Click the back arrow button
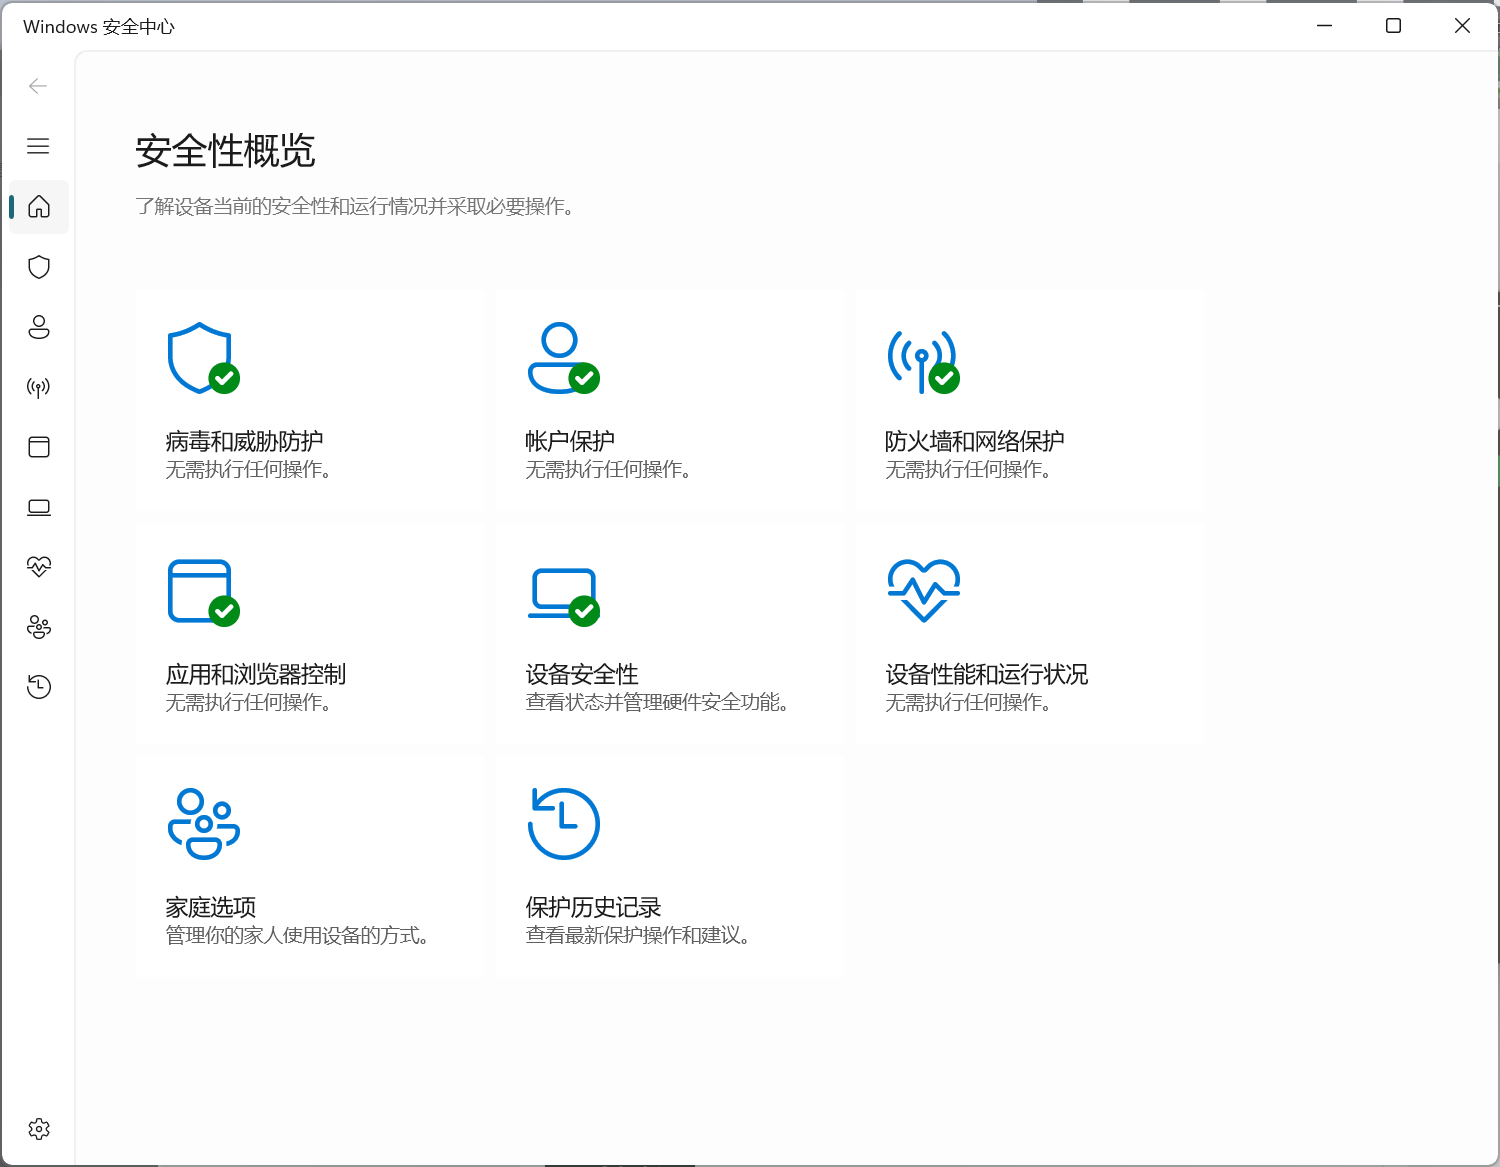1500x1167 pixels. [39, 86]
